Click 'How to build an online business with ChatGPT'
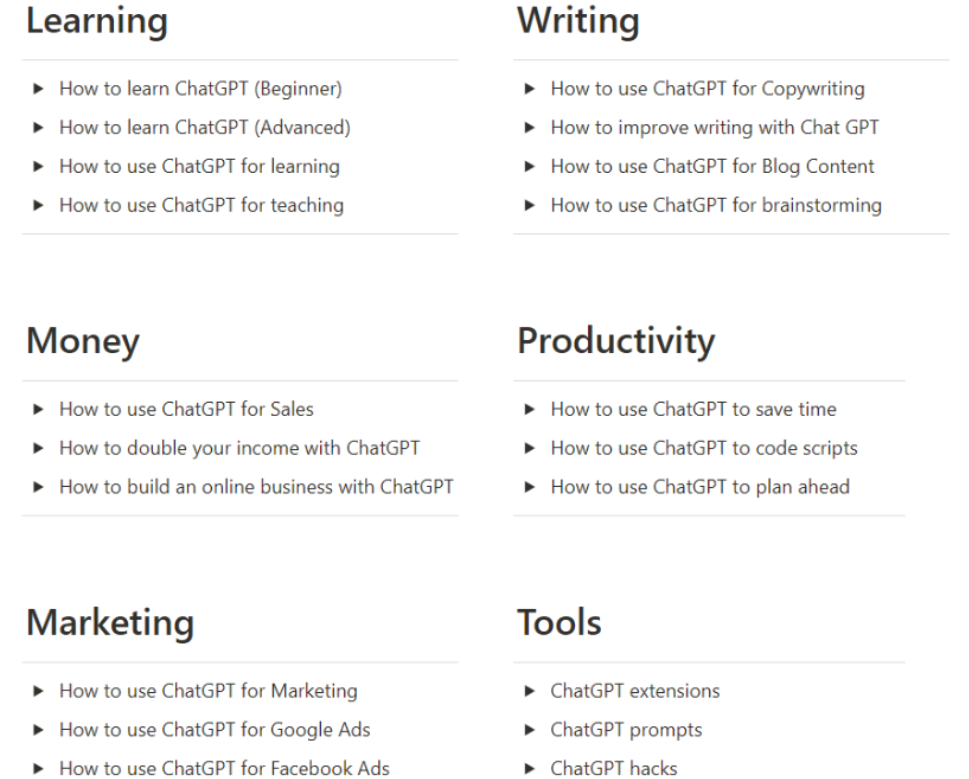This screenshot has height=779, width=969. pyautogui.click(x=256, y=487)
